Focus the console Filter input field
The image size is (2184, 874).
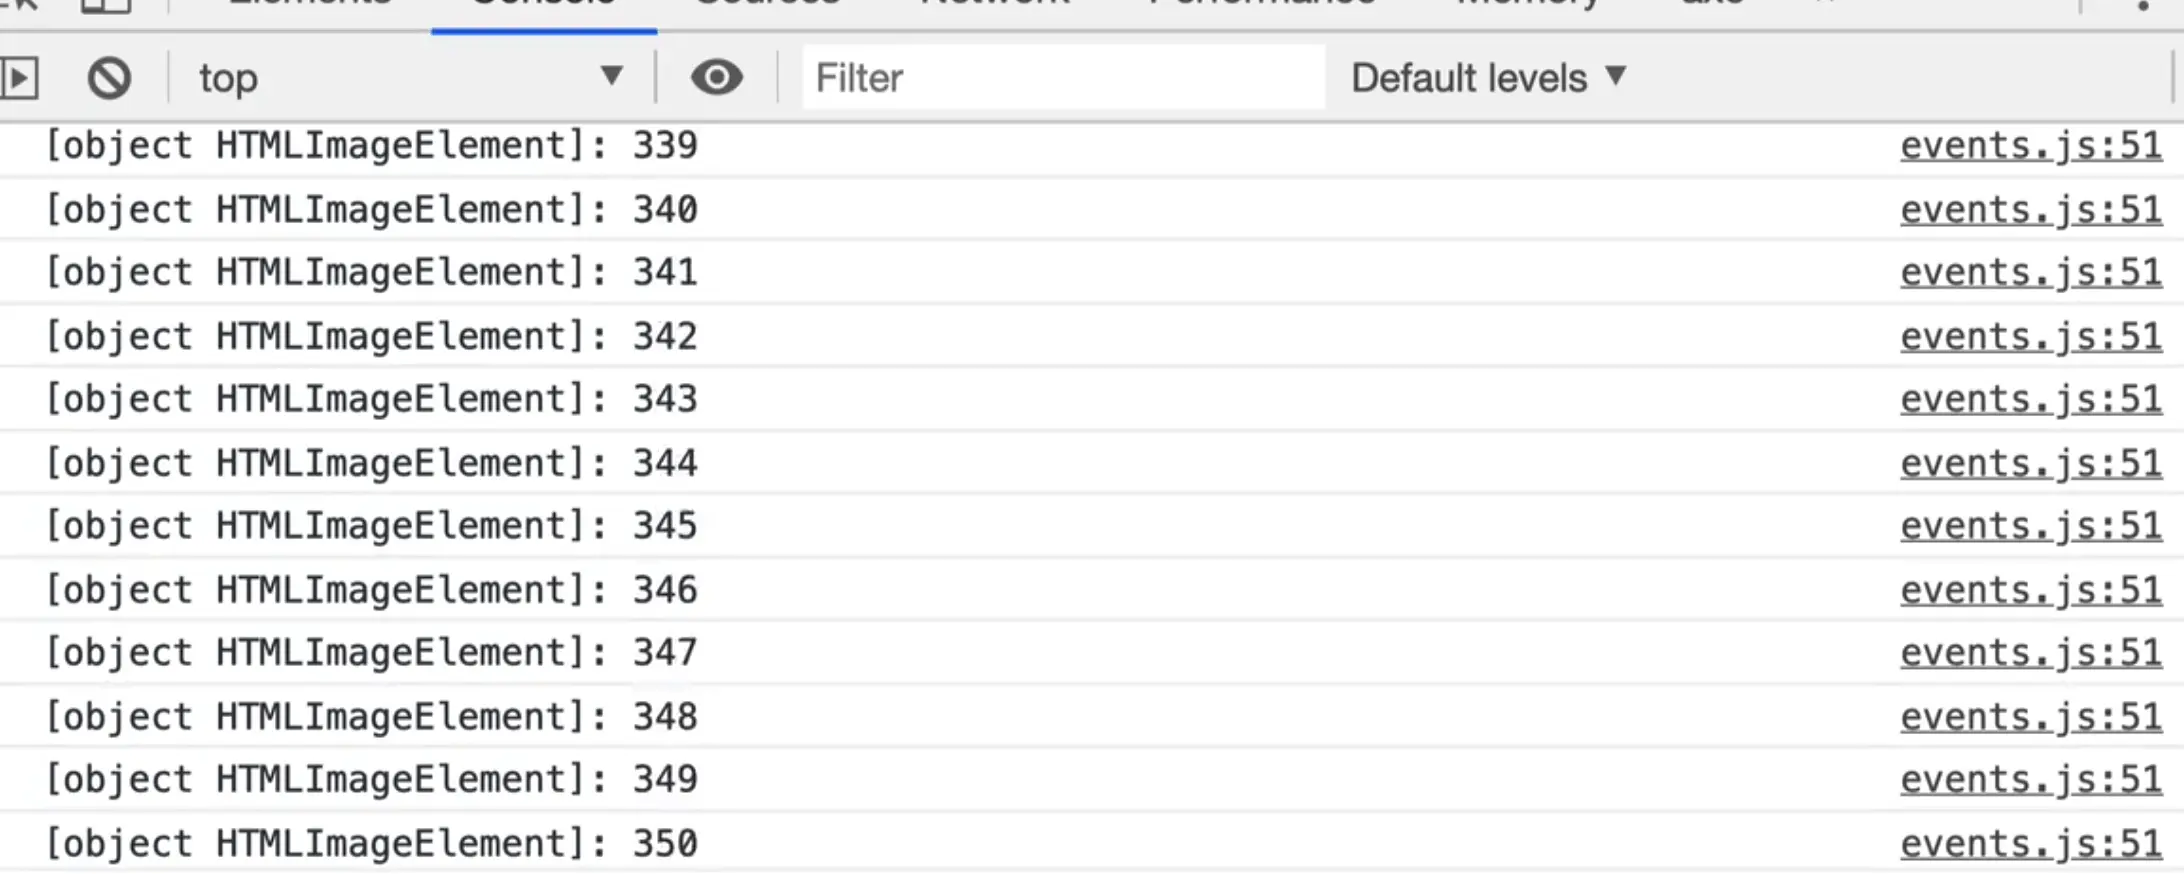[1062, 78]
